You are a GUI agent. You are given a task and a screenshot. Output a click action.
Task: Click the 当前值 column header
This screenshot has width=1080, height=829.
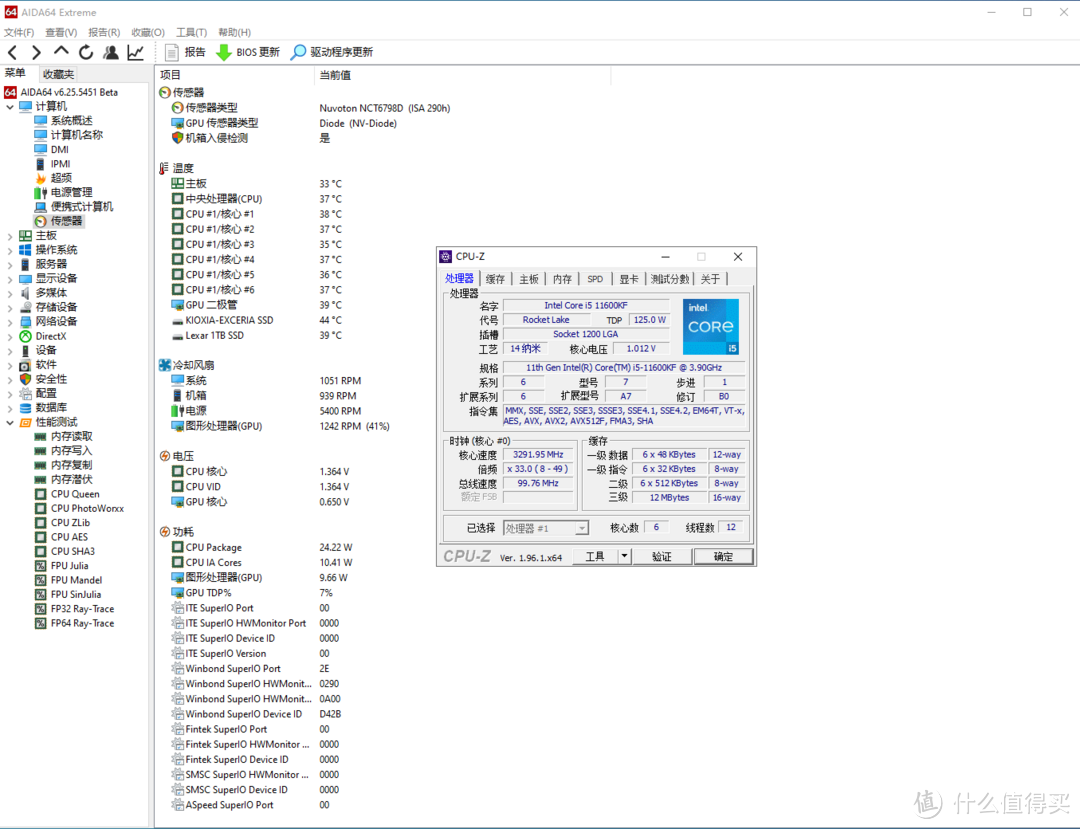pos(462,75)
